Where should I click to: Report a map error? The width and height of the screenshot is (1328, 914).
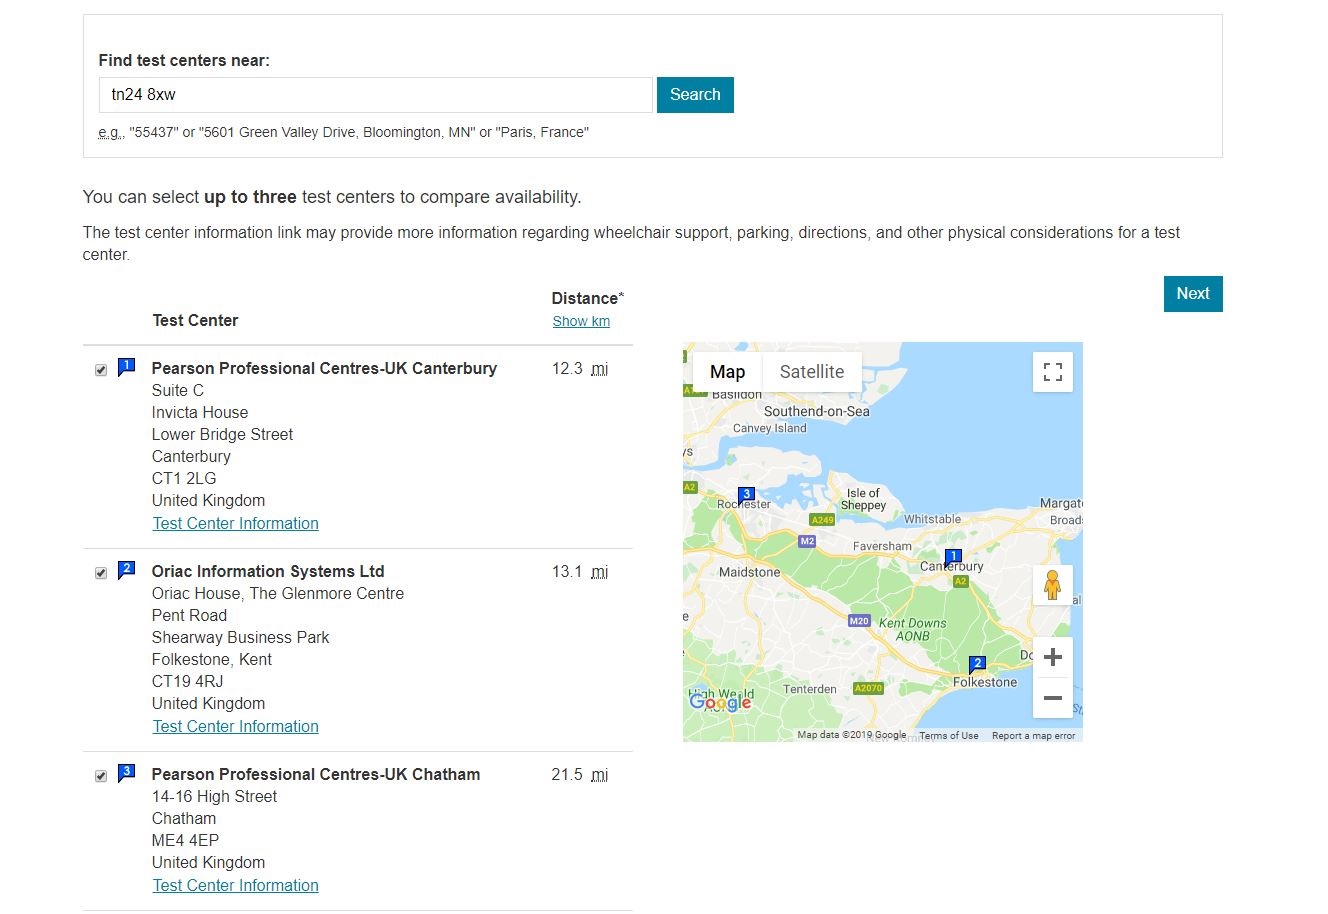click(1034, 735)
